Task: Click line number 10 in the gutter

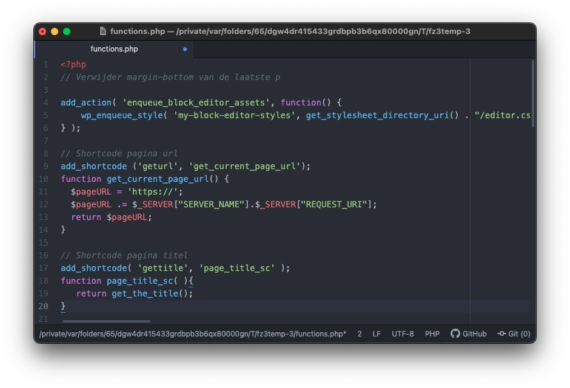Action: pyautogui.click(x=43, y=179)
